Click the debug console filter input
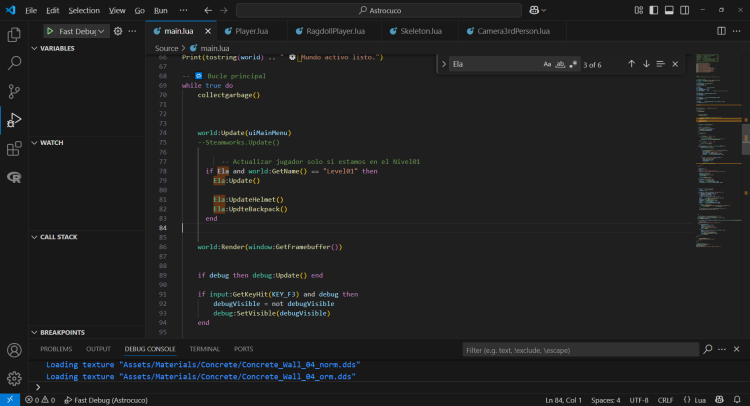750x406 pixels. pyautogui.click(x=580, y=350)
